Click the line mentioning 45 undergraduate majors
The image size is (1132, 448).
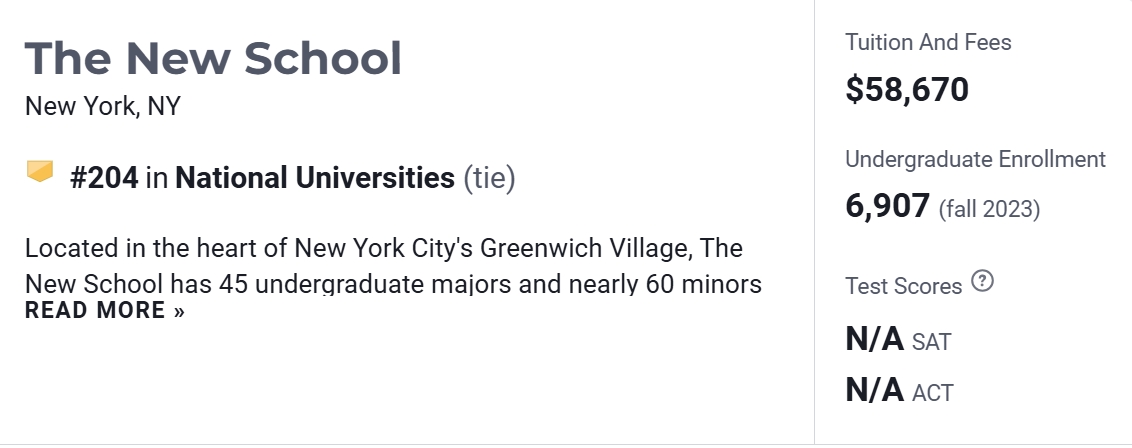click(x=393, y=284)
